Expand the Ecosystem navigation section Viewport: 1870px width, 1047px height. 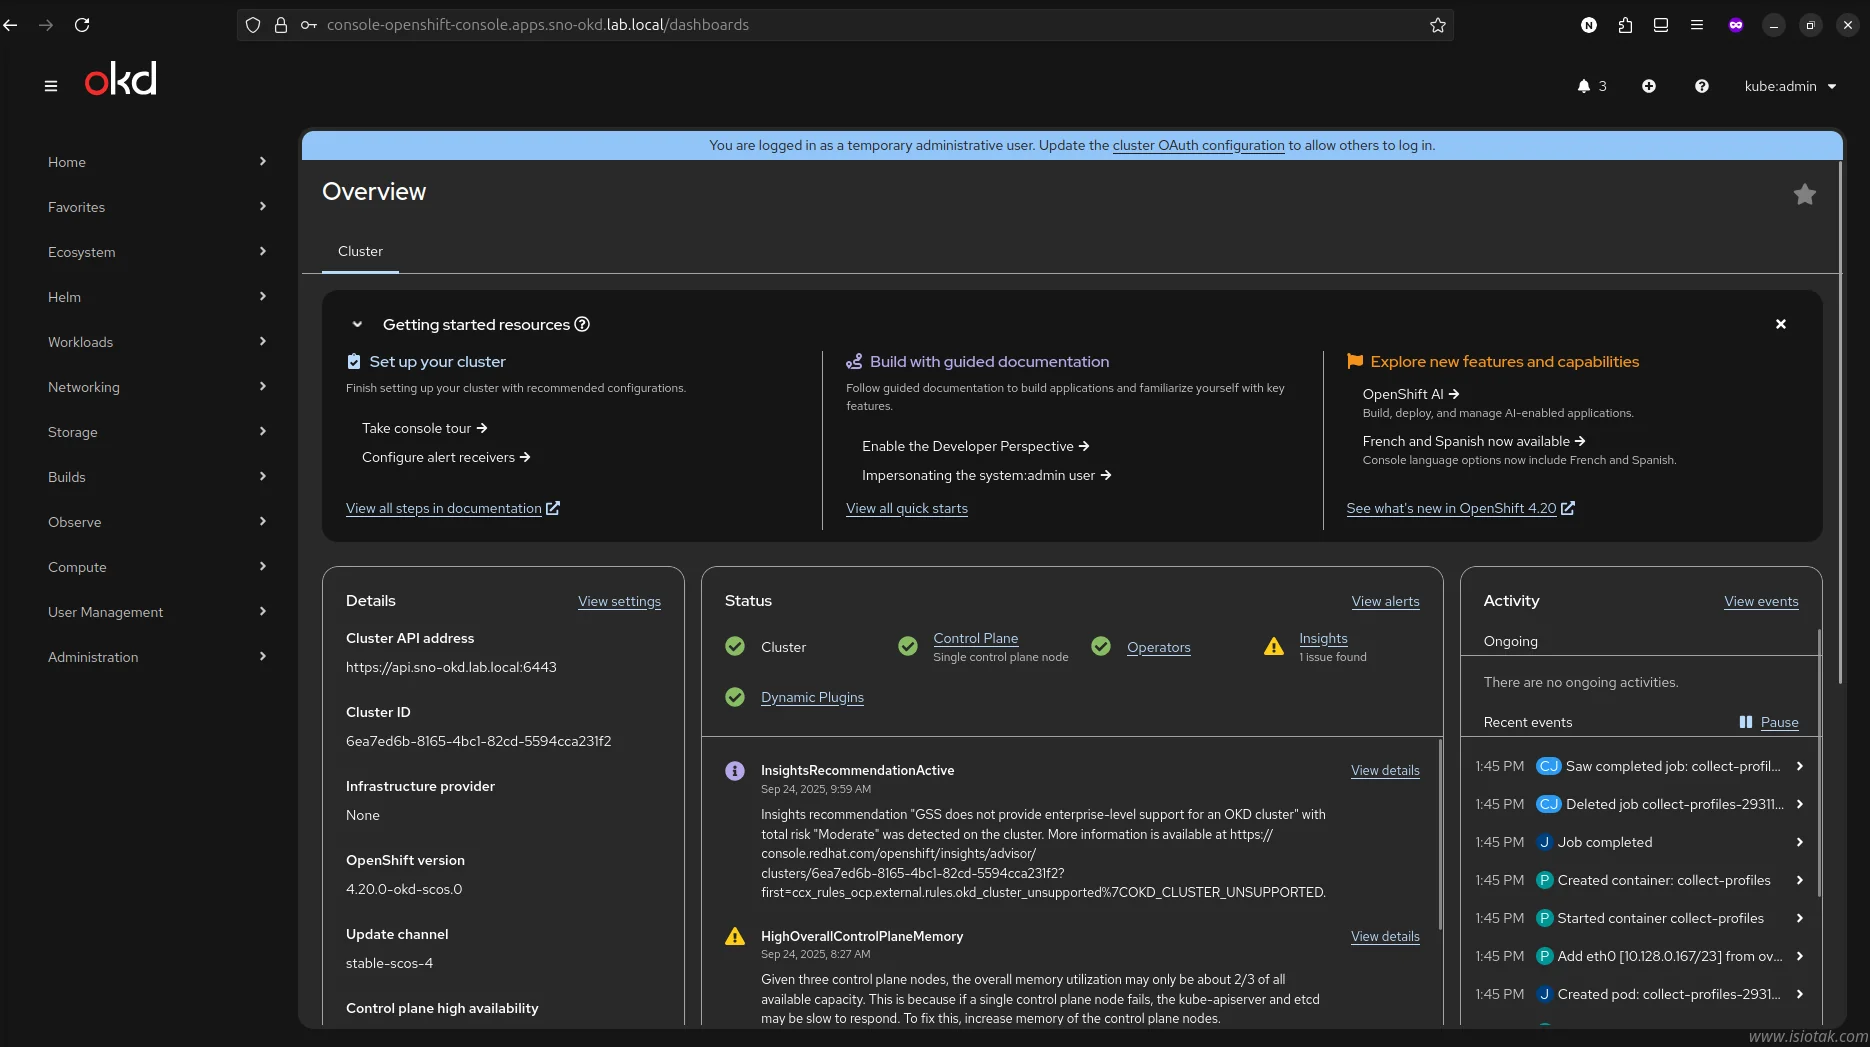click(157, 252)
